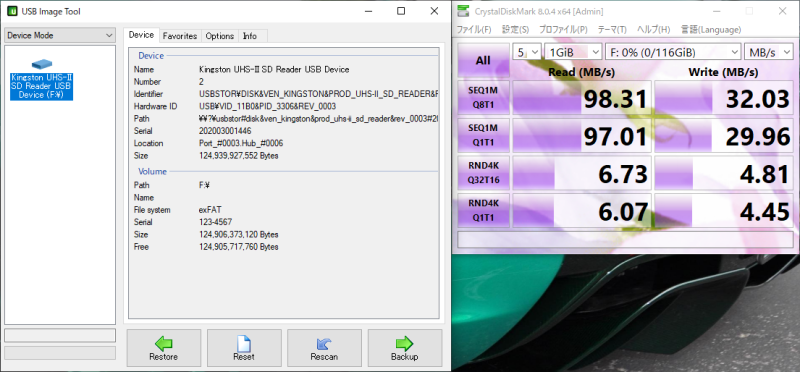The image size is (800, 372).
Task: Open the 言語(Language) menu in CrystalDiskMark
Action: (711, 30)
